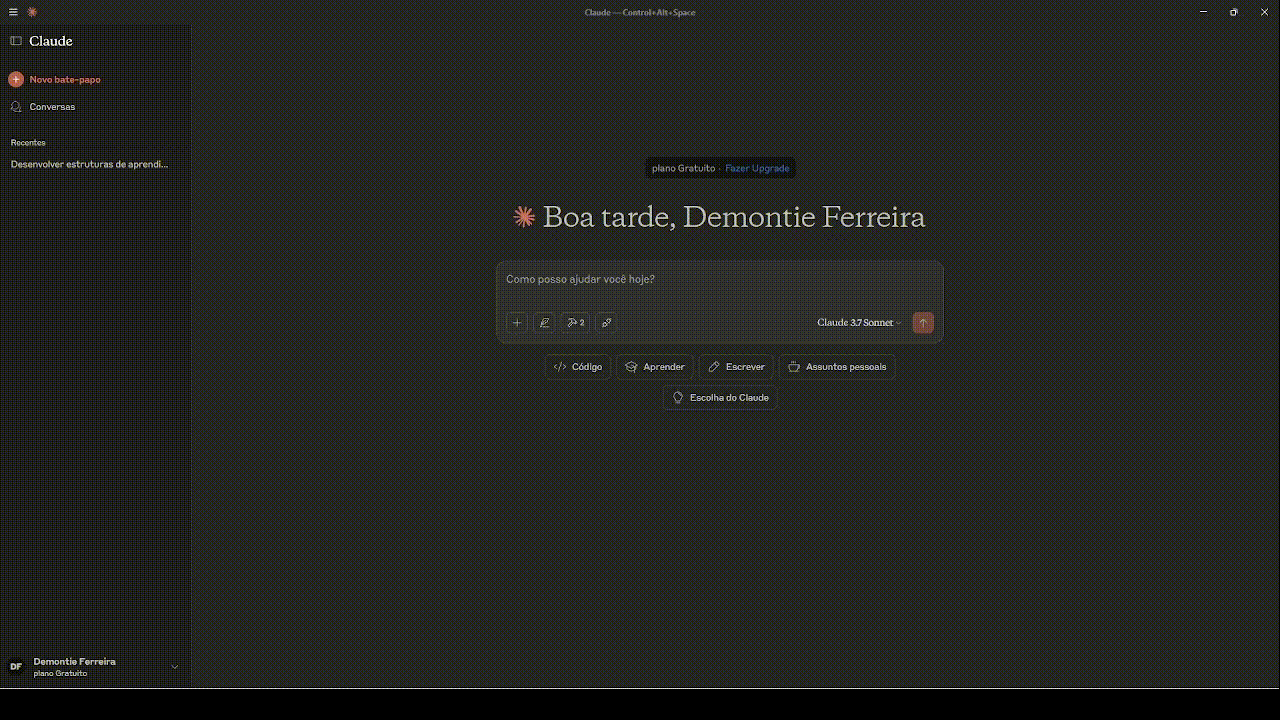Viewport: 1280px width, 720px height.
Task: Click the plano Gratuito label above greeting
Action: tap(683, 168)
